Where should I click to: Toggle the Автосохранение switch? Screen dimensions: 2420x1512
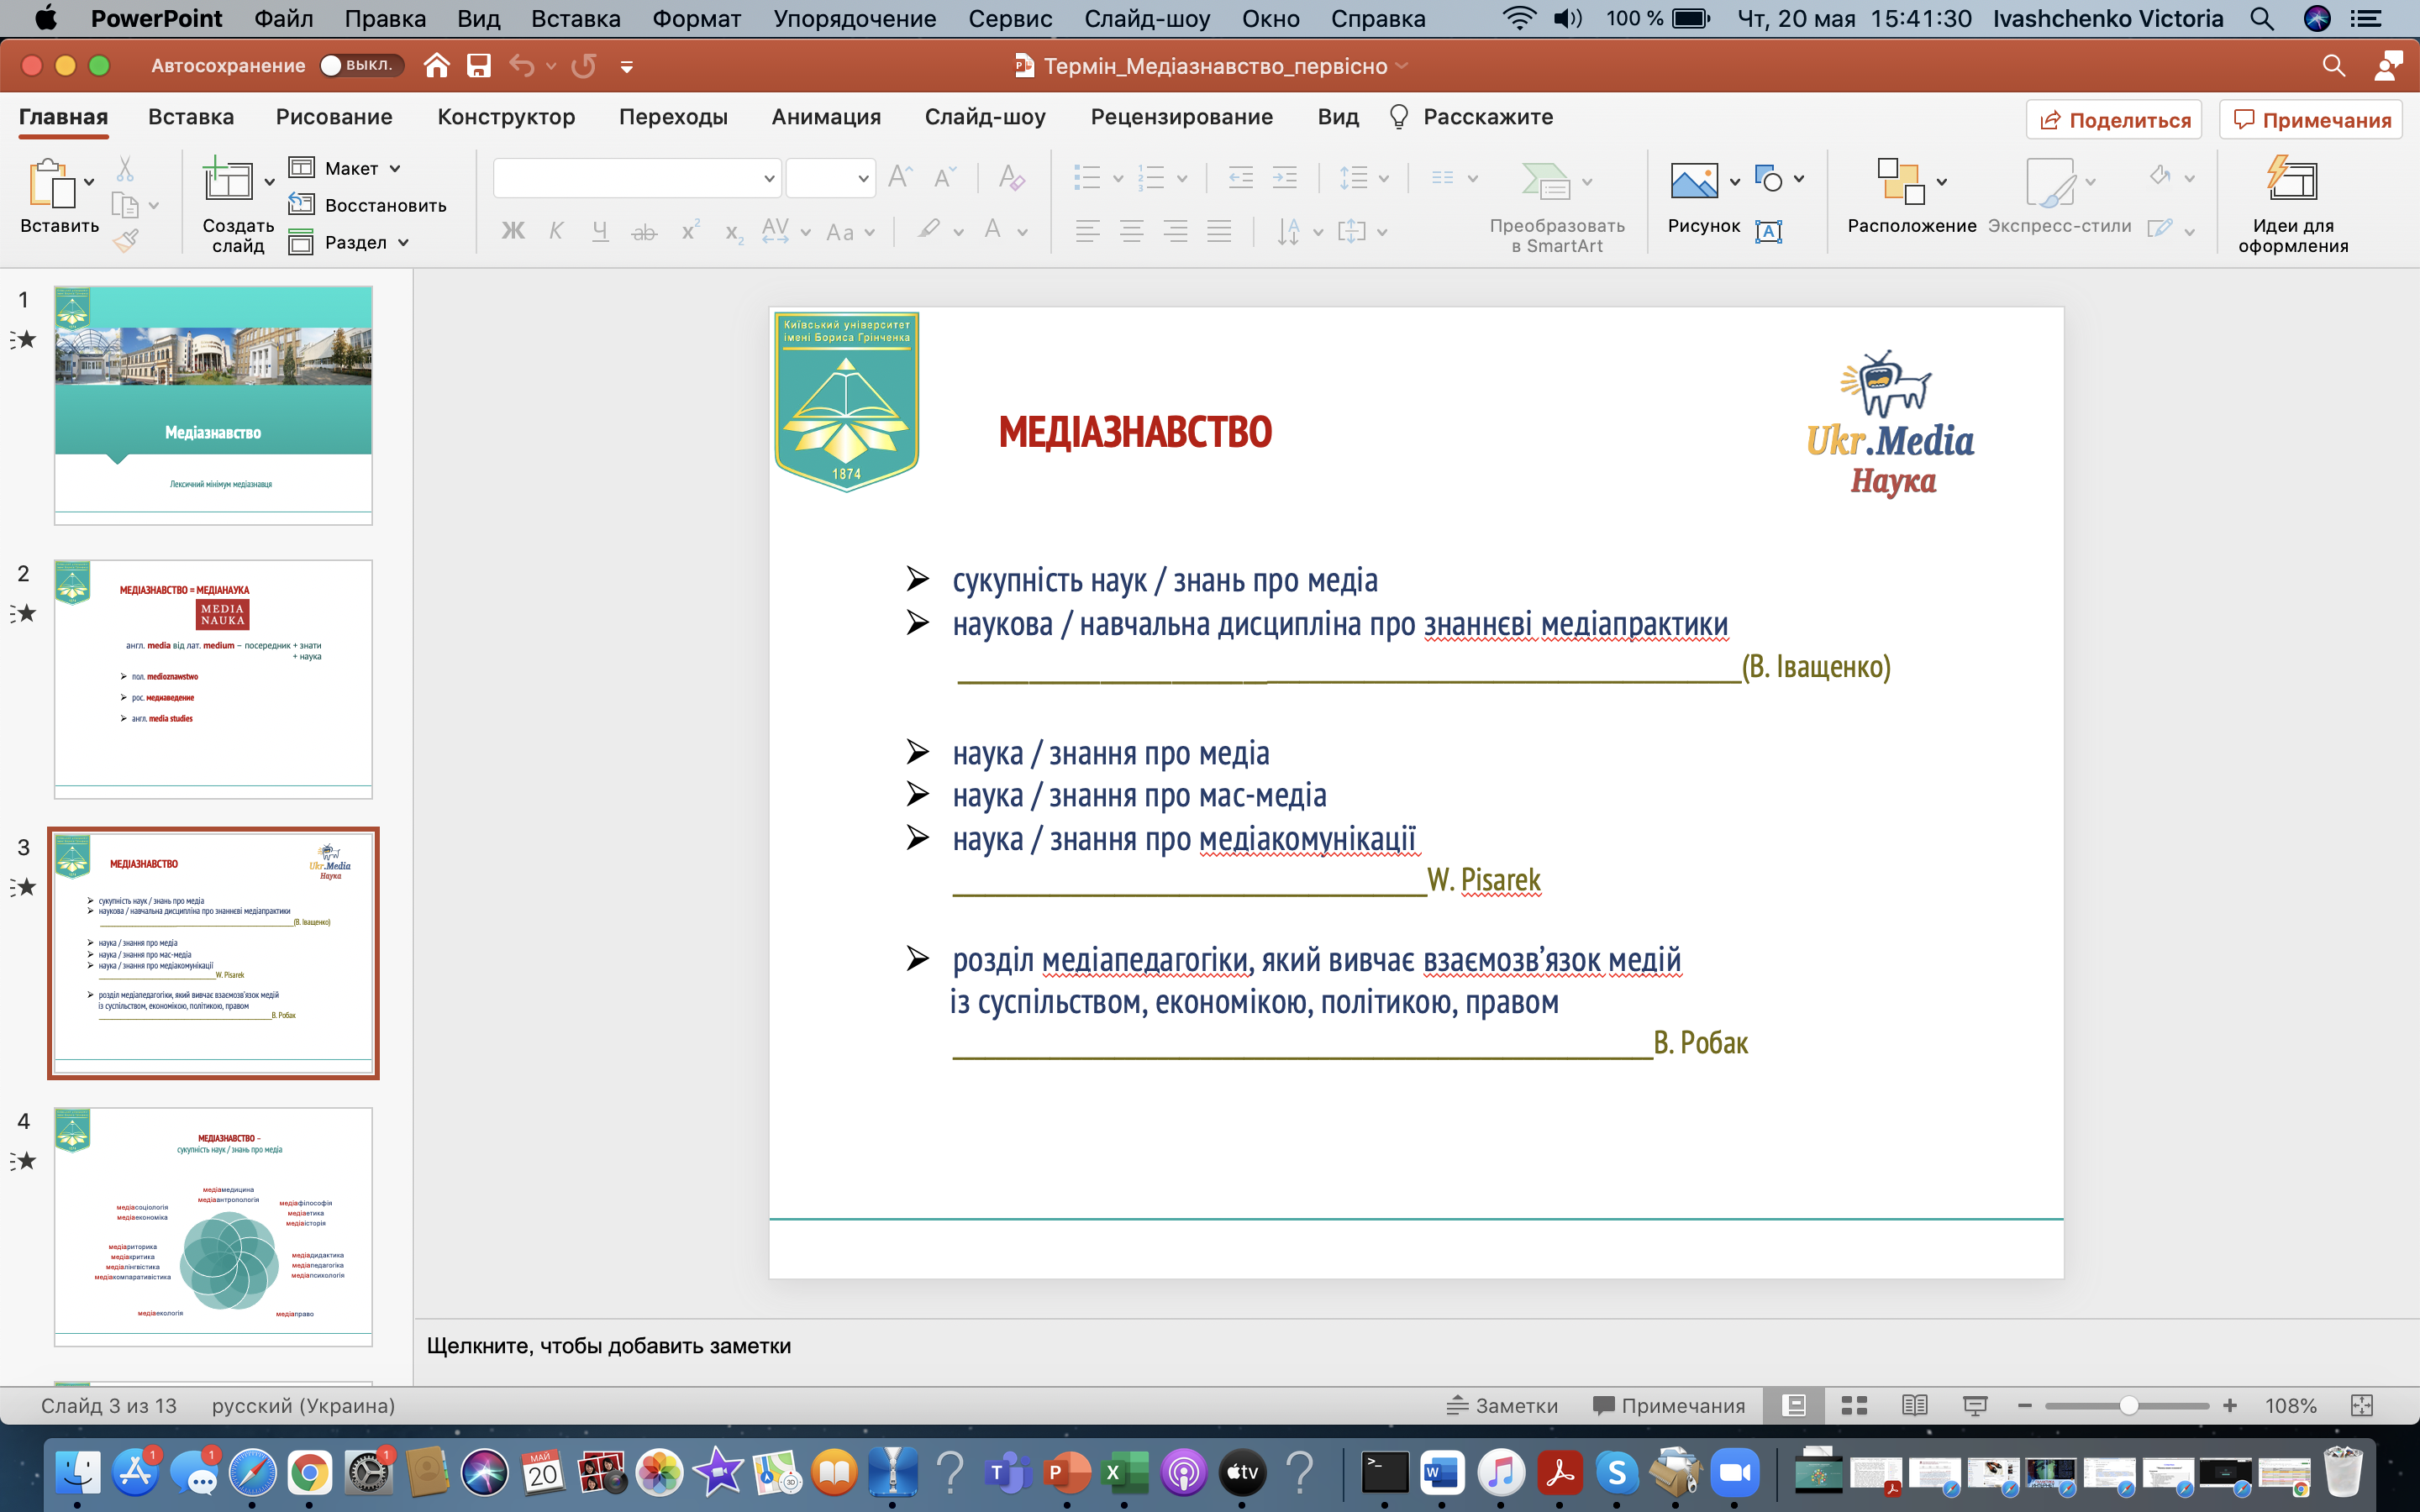(x=360, y=66)
